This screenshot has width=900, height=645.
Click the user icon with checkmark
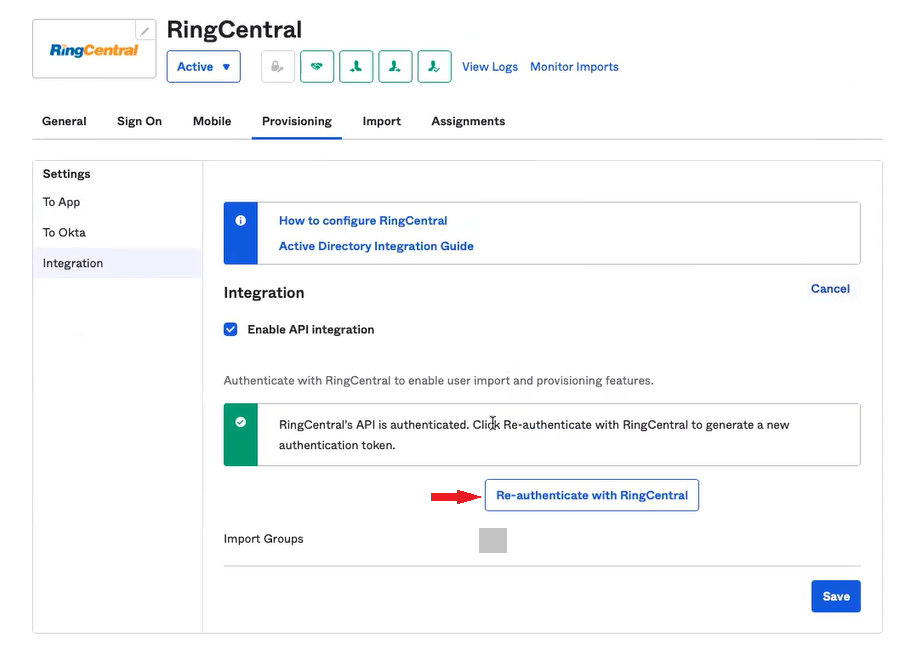[x=435, y=67]
